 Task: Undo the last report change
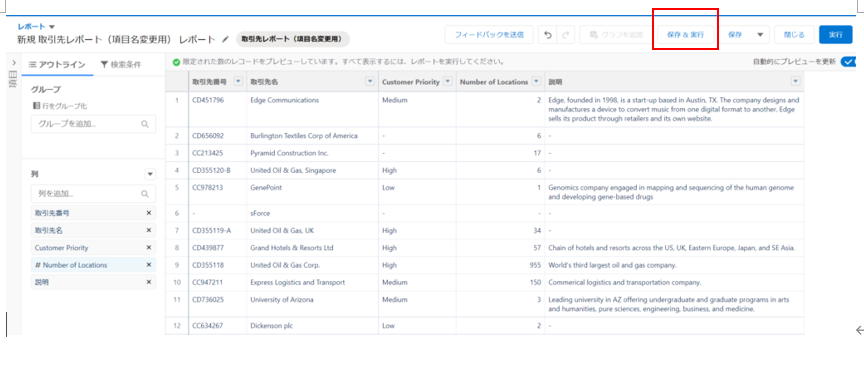click(x=547, y=34)
